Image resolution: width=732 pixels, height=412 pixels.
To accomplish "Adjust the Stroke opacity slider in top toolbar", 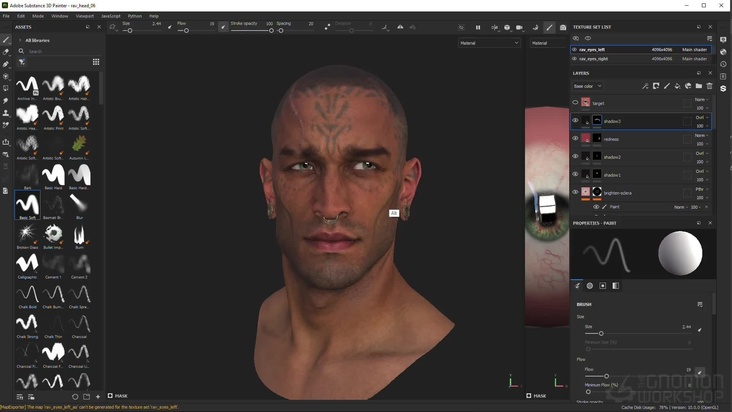I will click(x=251, y=30).
